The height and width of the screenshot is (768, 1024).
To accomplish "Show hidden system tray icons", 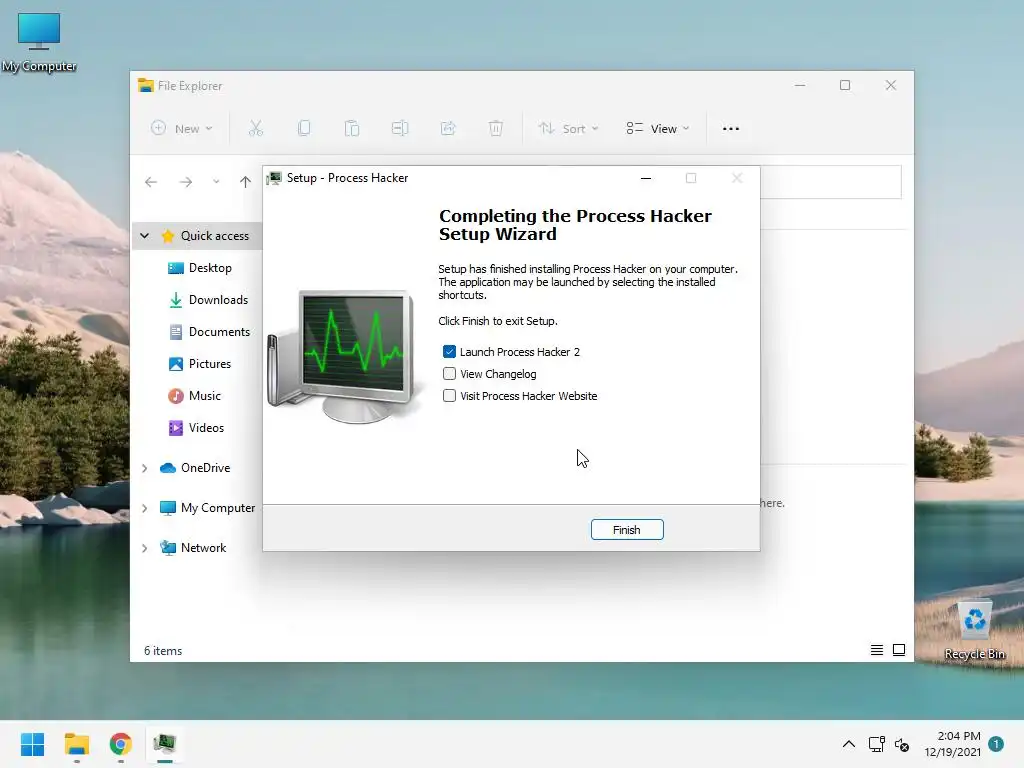I will pos(848,744).
